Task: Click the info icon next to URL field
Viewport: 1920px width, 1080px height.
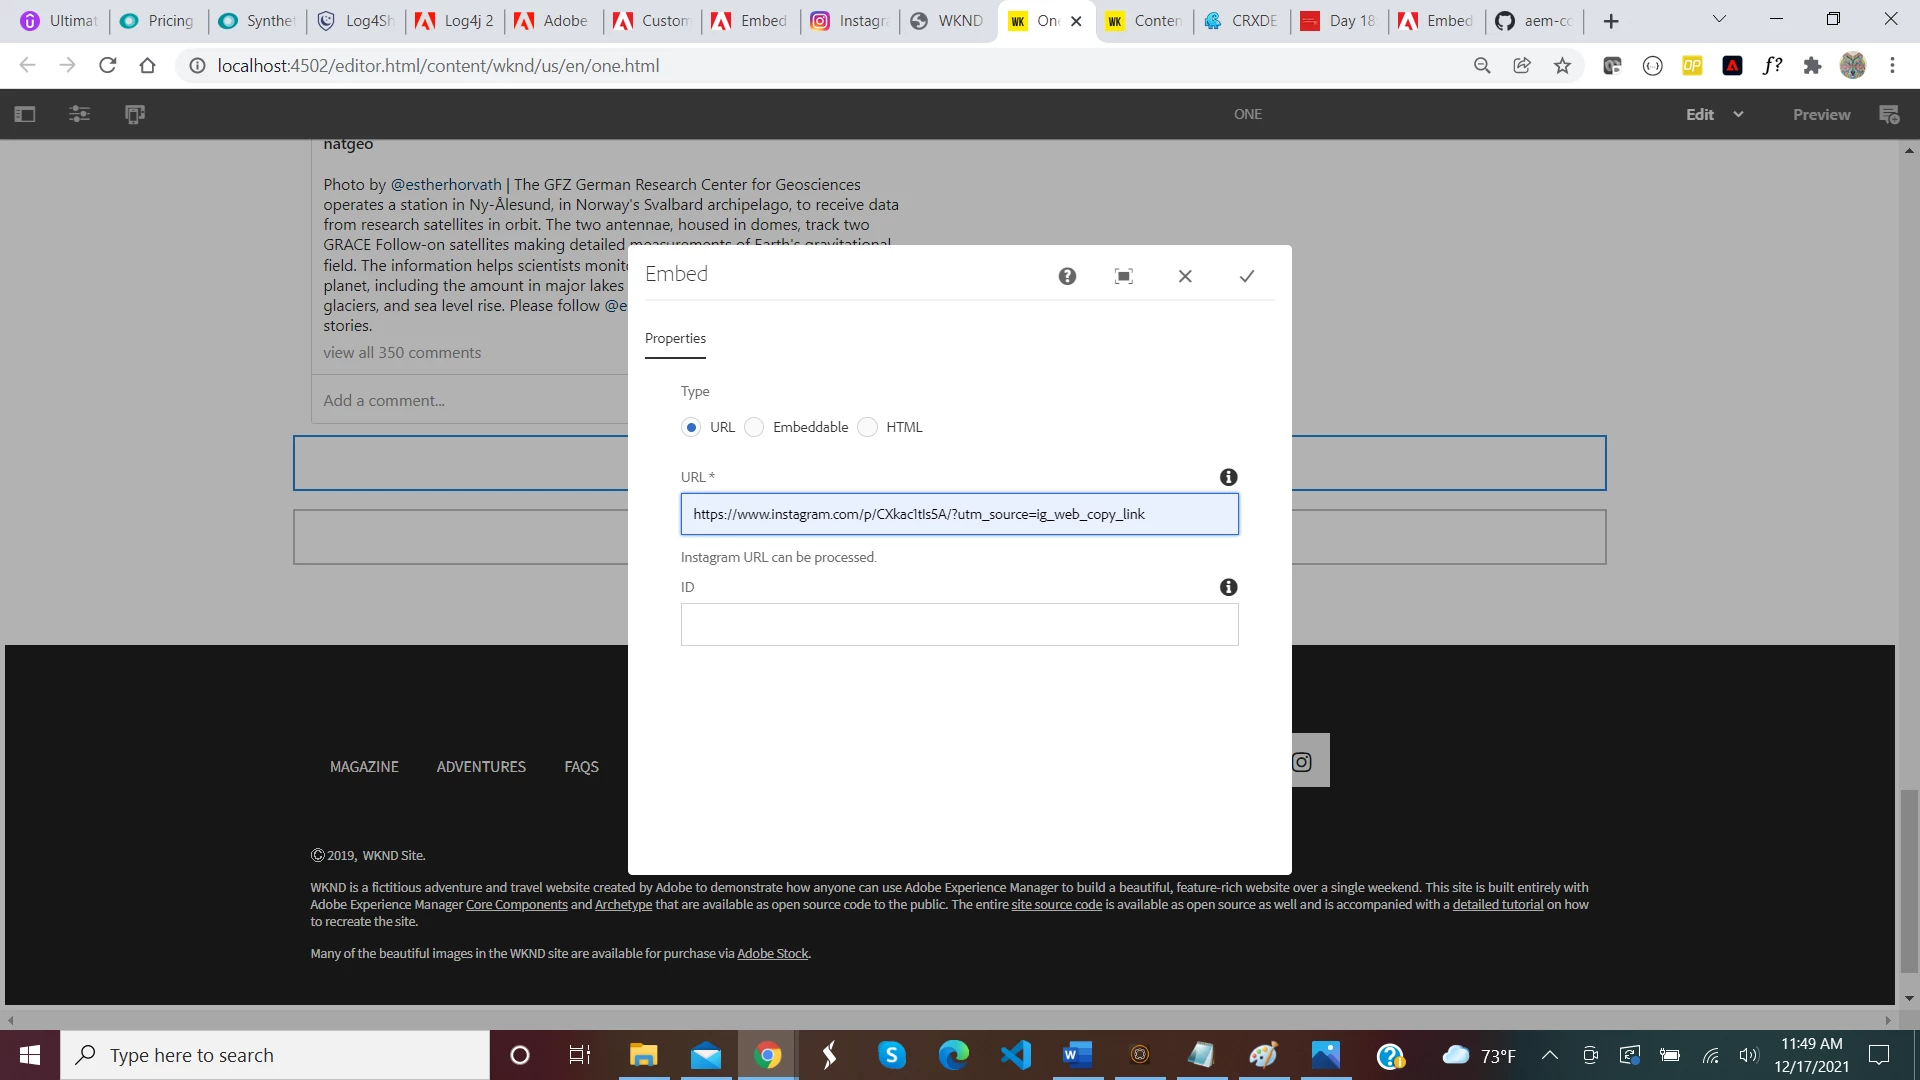Action: tap(1229, 477)
